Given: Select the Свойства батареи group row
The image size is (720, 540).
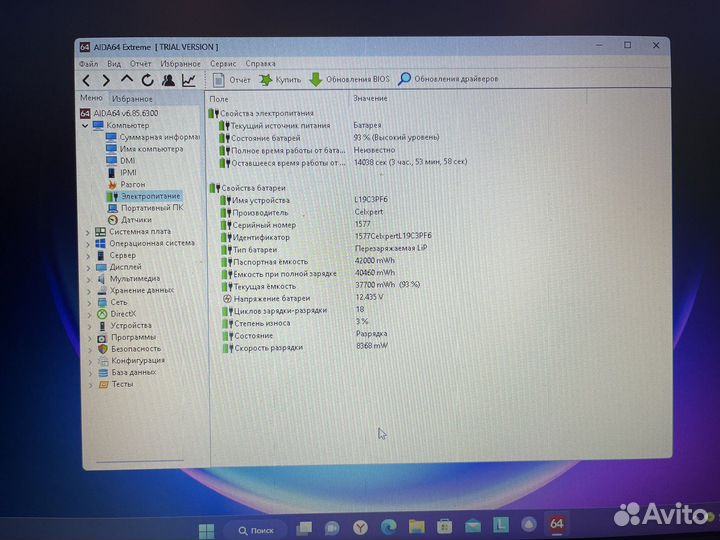Looking at the screenshot, I should click(x=248, y=188).
